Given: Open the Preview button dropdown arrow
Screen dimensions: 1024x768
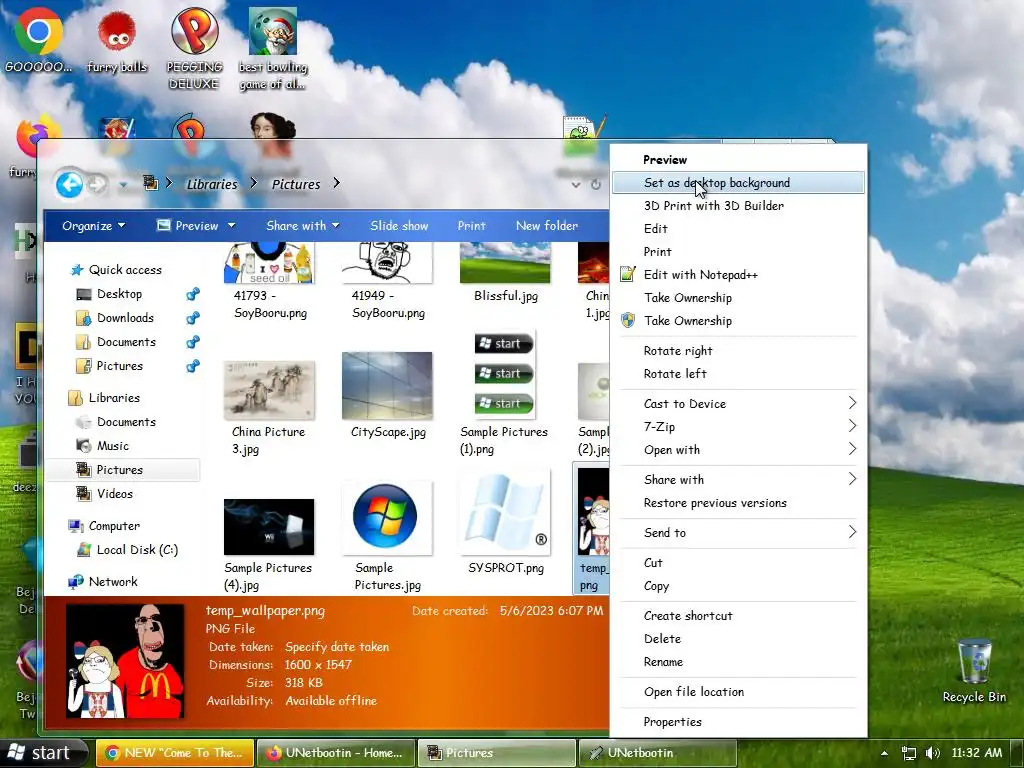Looking at the screenshot, I should [x=231, y=226].
